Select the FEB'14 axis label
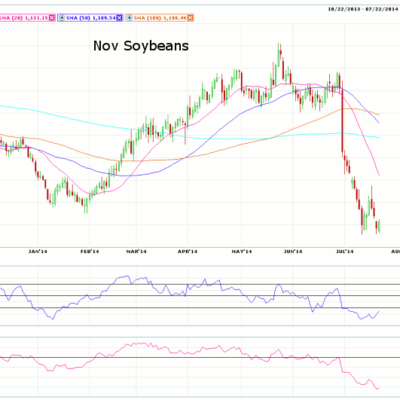This screenshot has width=400, height=400. [90, 251]
